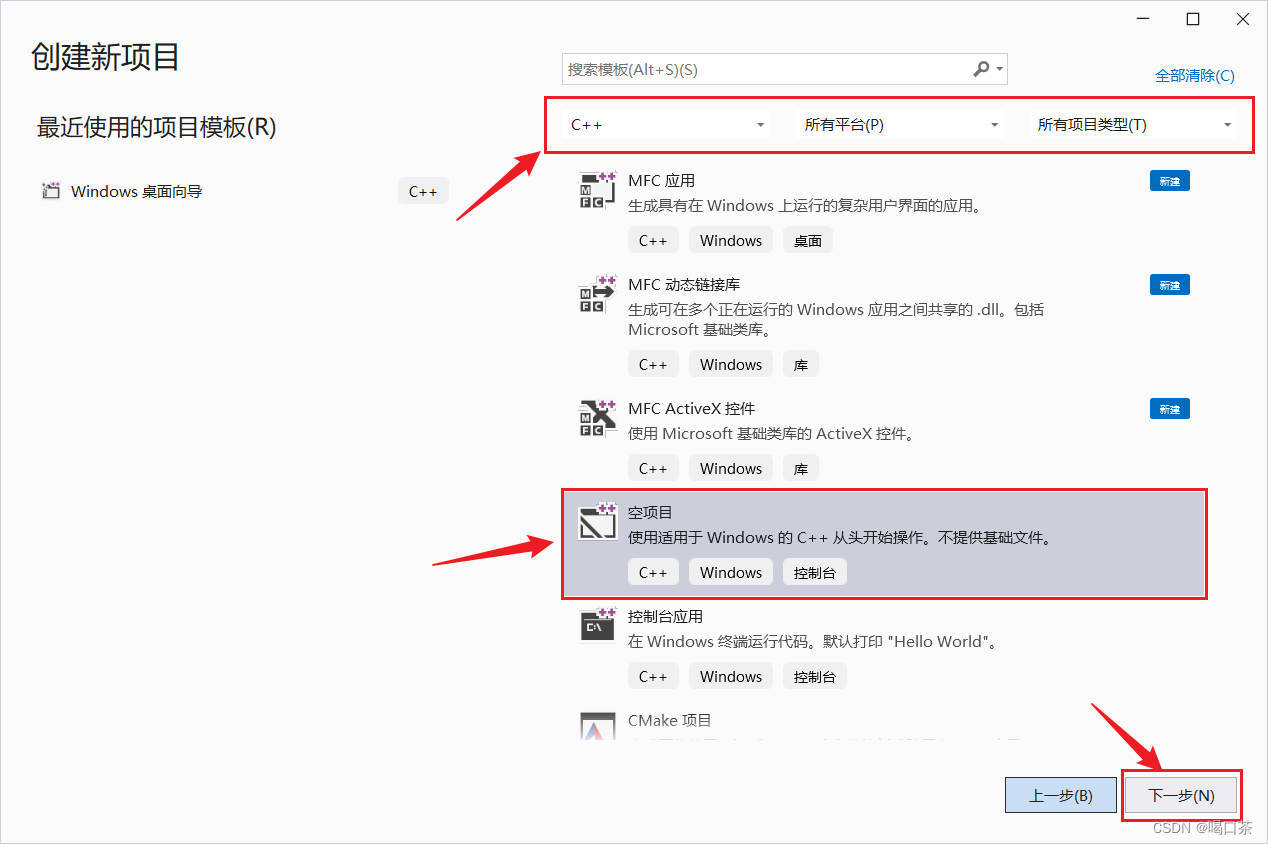Click the 新建 badge on MFC 应用
The height and width of the screenshot is (844, 1268).
[1170, 181]
